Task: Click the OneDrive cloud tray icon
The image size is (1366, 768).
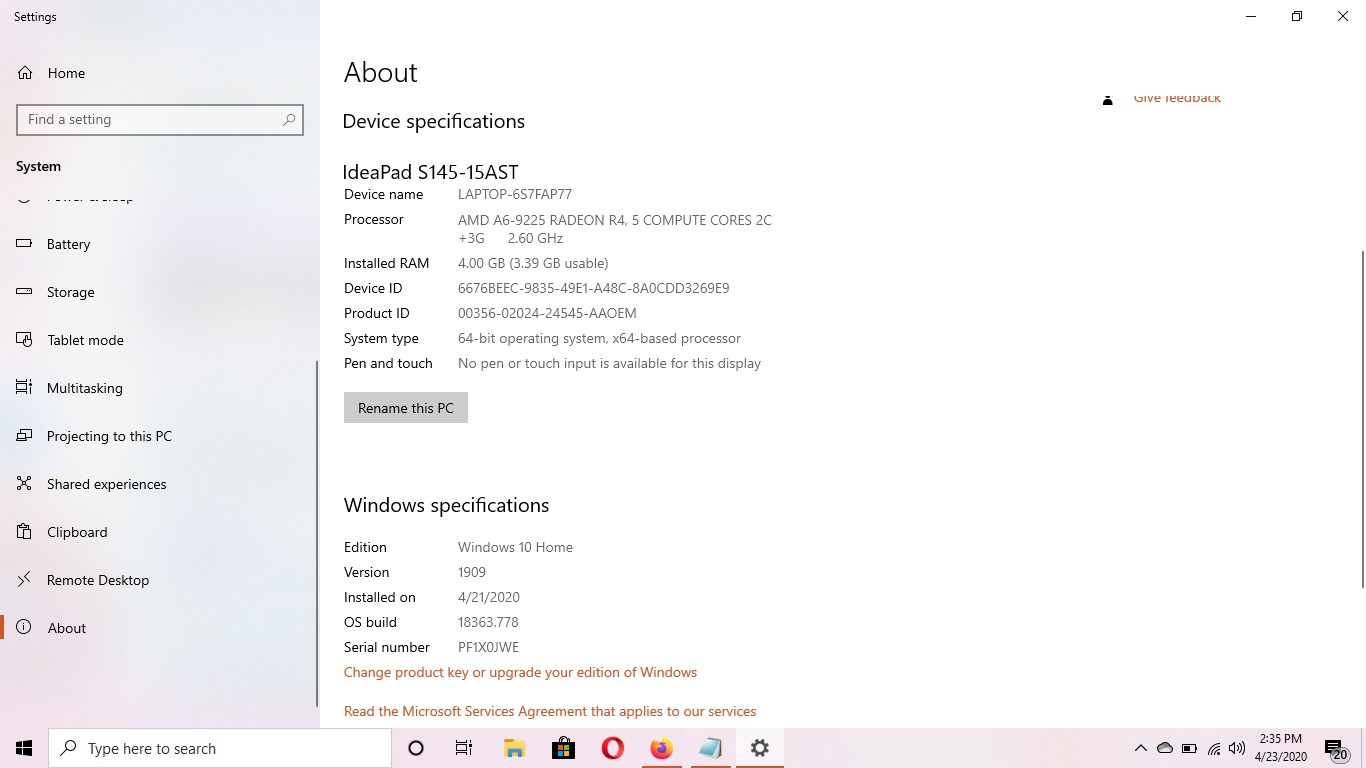Action: [1164, 748]
